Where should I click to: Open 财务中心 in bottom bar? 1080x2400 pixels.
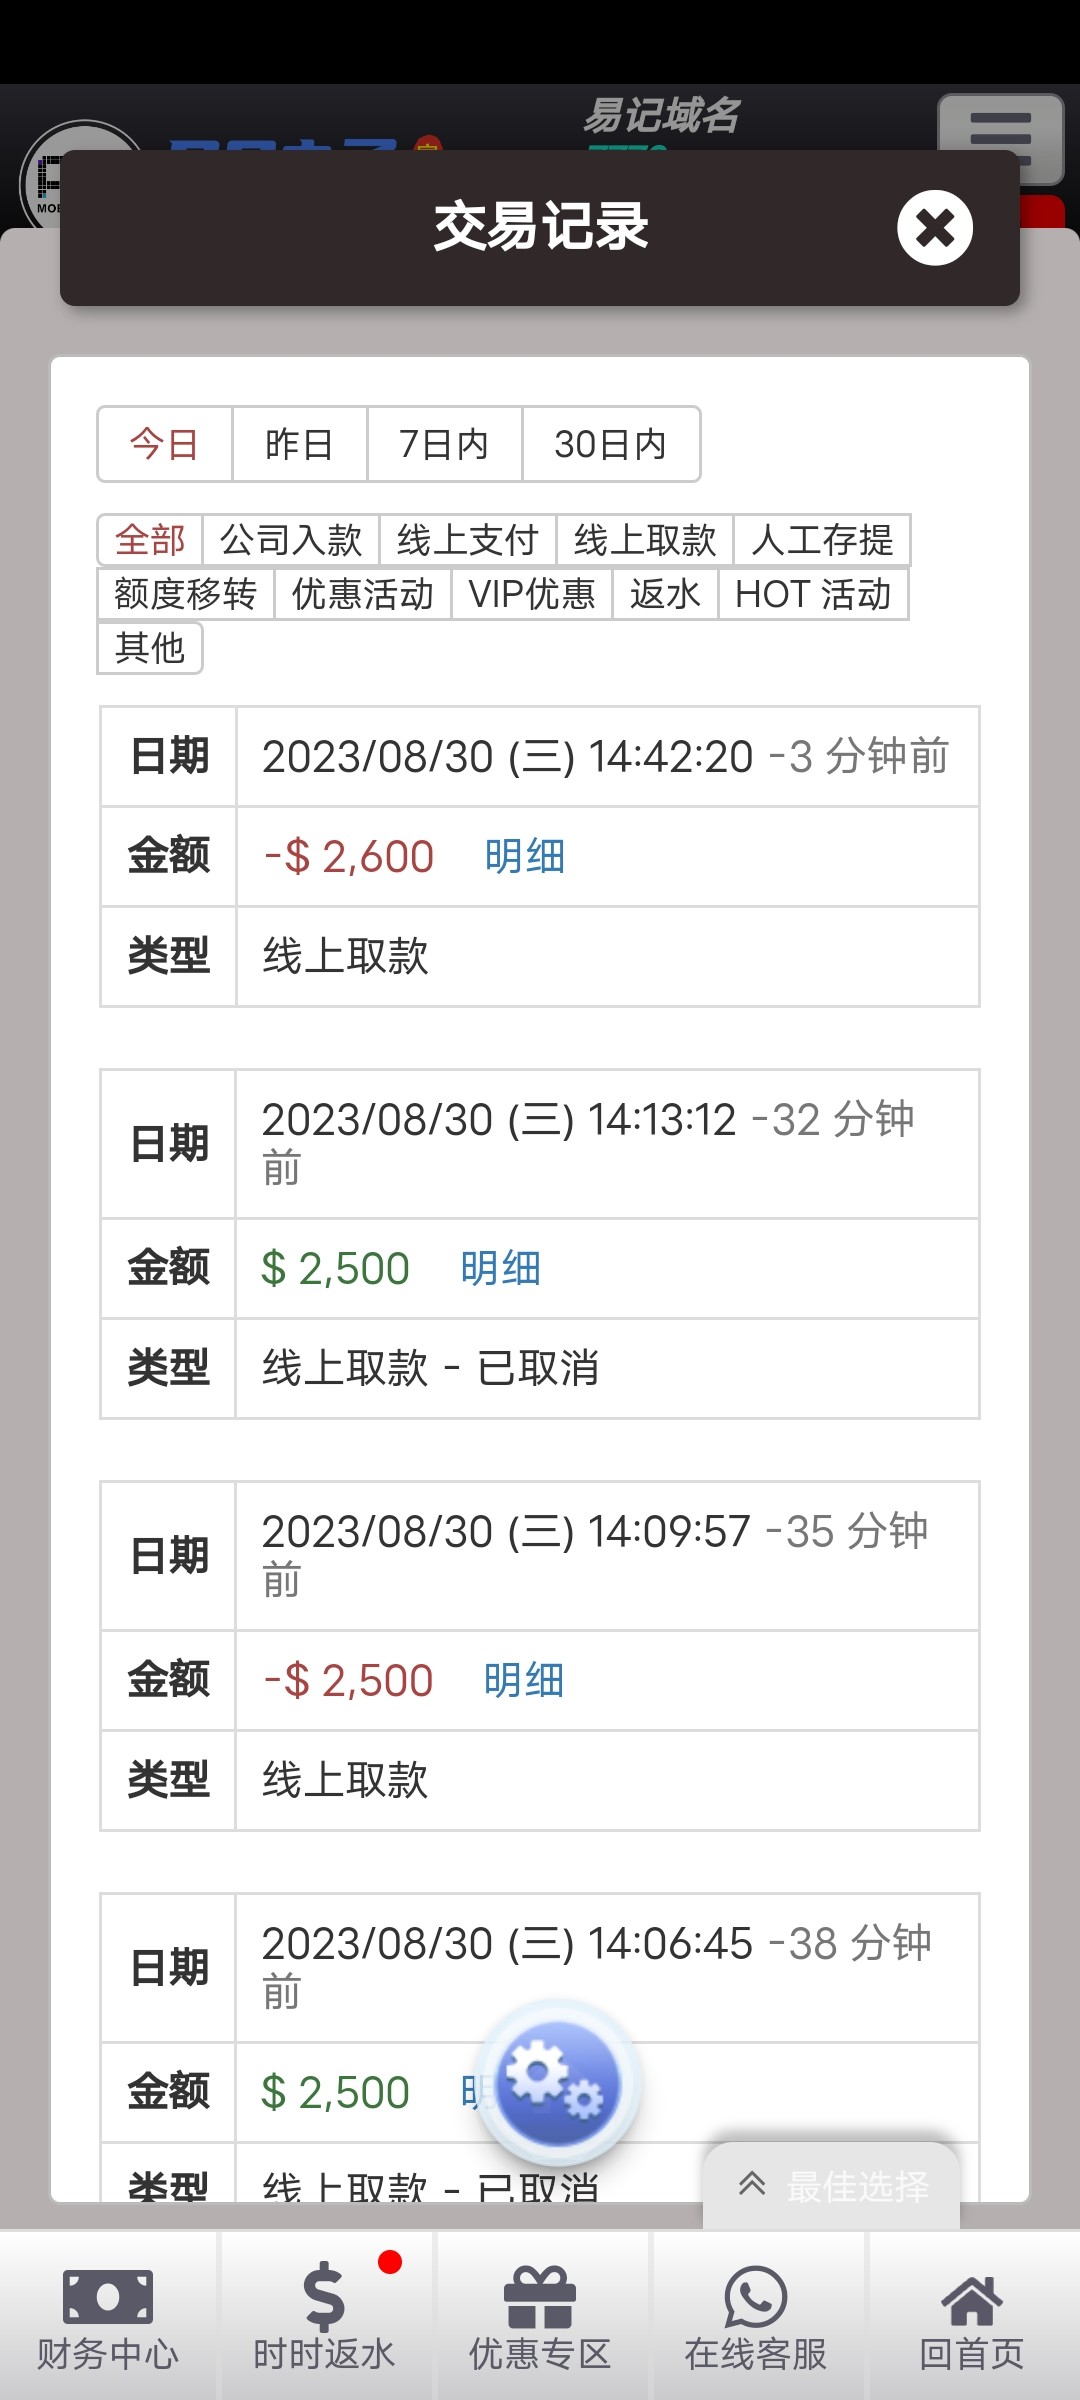tap(108, 2316)
